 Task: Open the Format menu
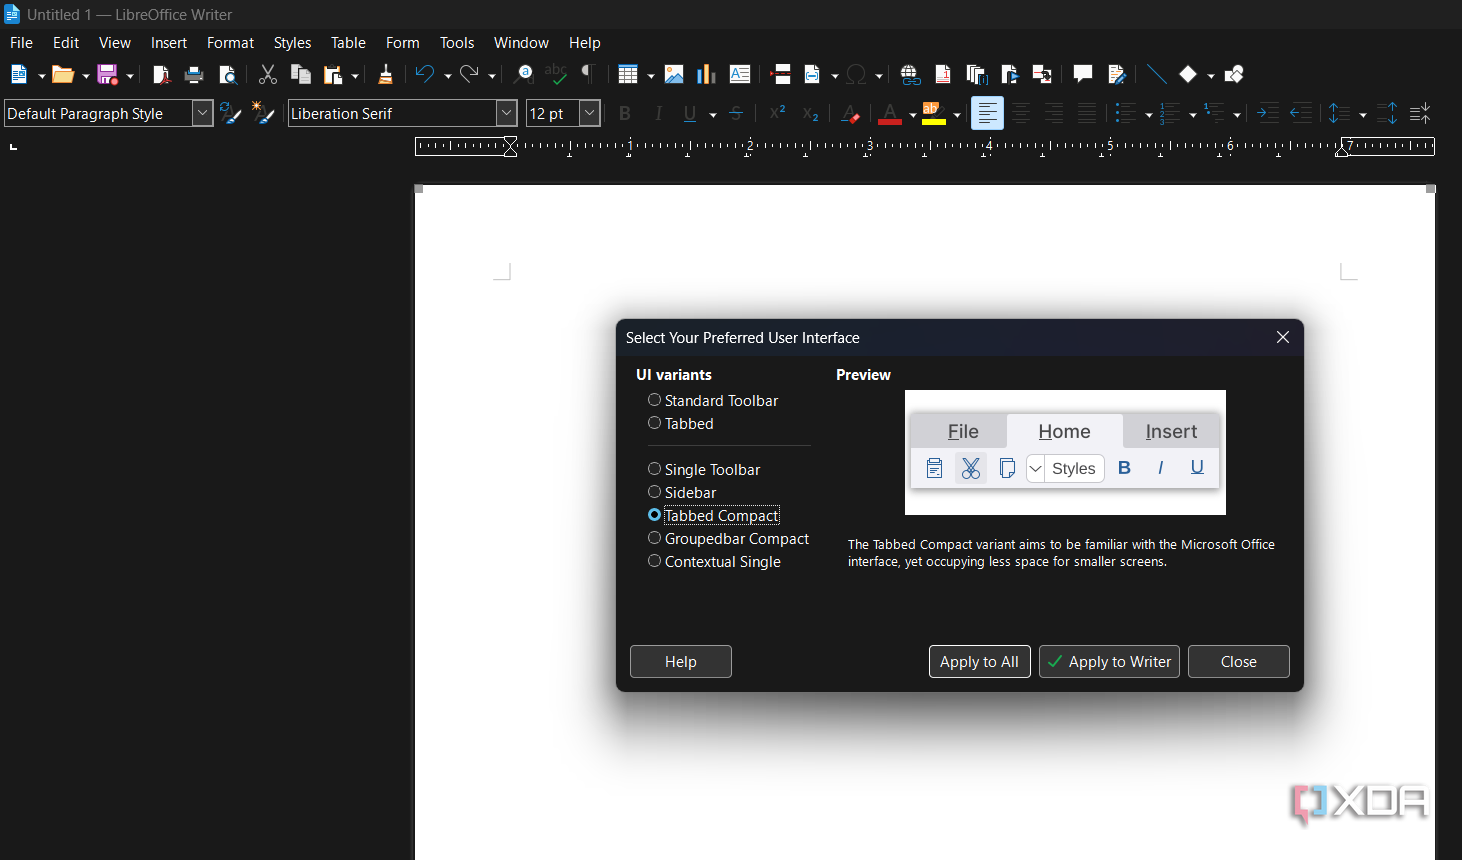pyautogui.click(x=230, y=43)
